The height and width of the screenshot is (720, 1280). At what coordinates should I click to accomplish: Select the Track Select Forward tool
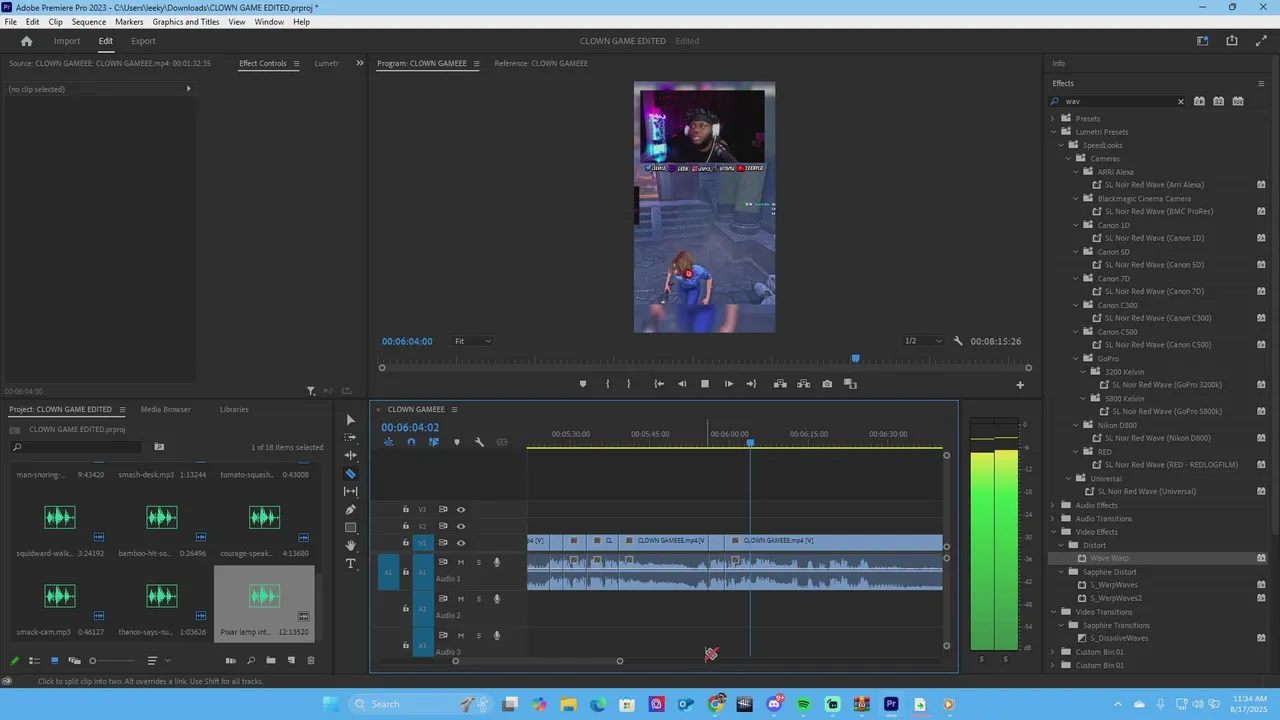(350, 438)
